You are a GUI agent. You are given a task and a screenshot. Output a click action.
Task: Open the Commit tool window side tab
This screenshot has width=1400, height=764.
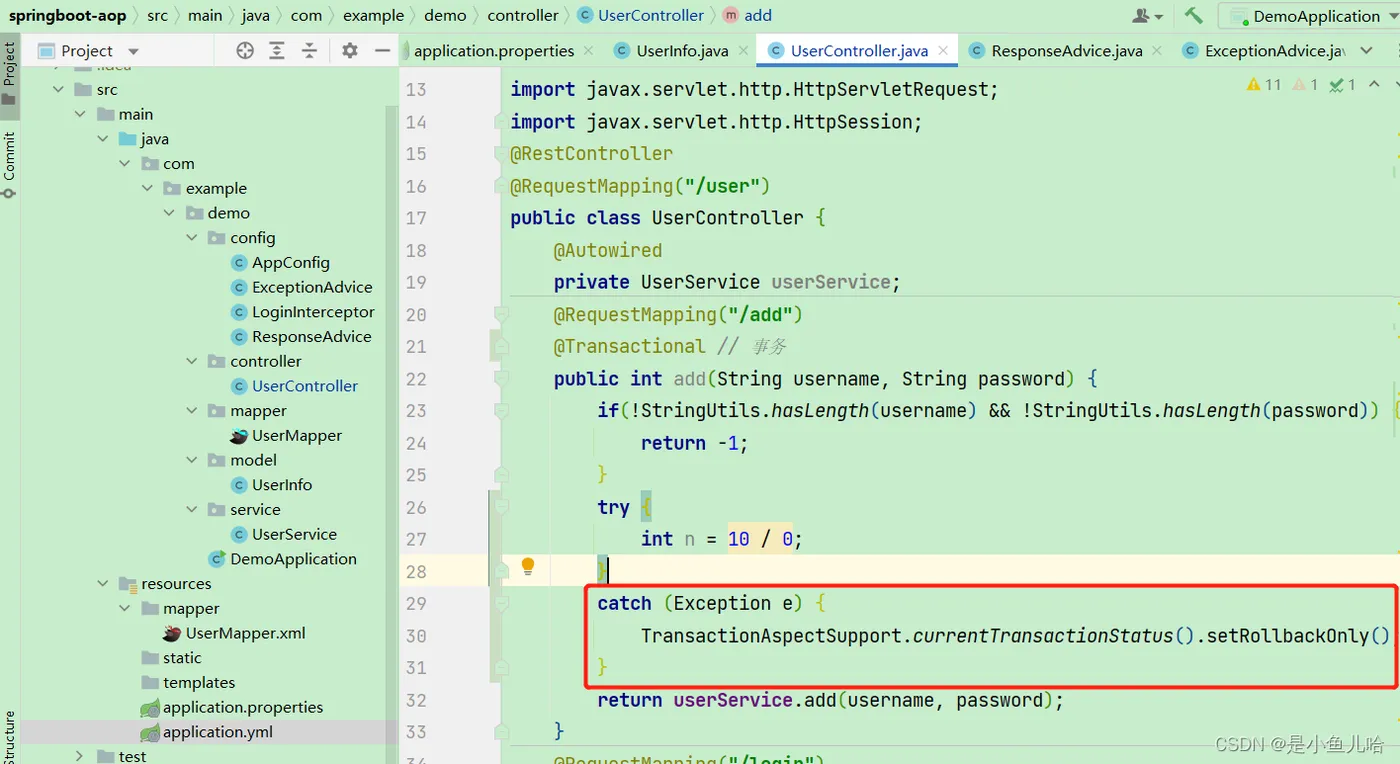click(9, 164)
